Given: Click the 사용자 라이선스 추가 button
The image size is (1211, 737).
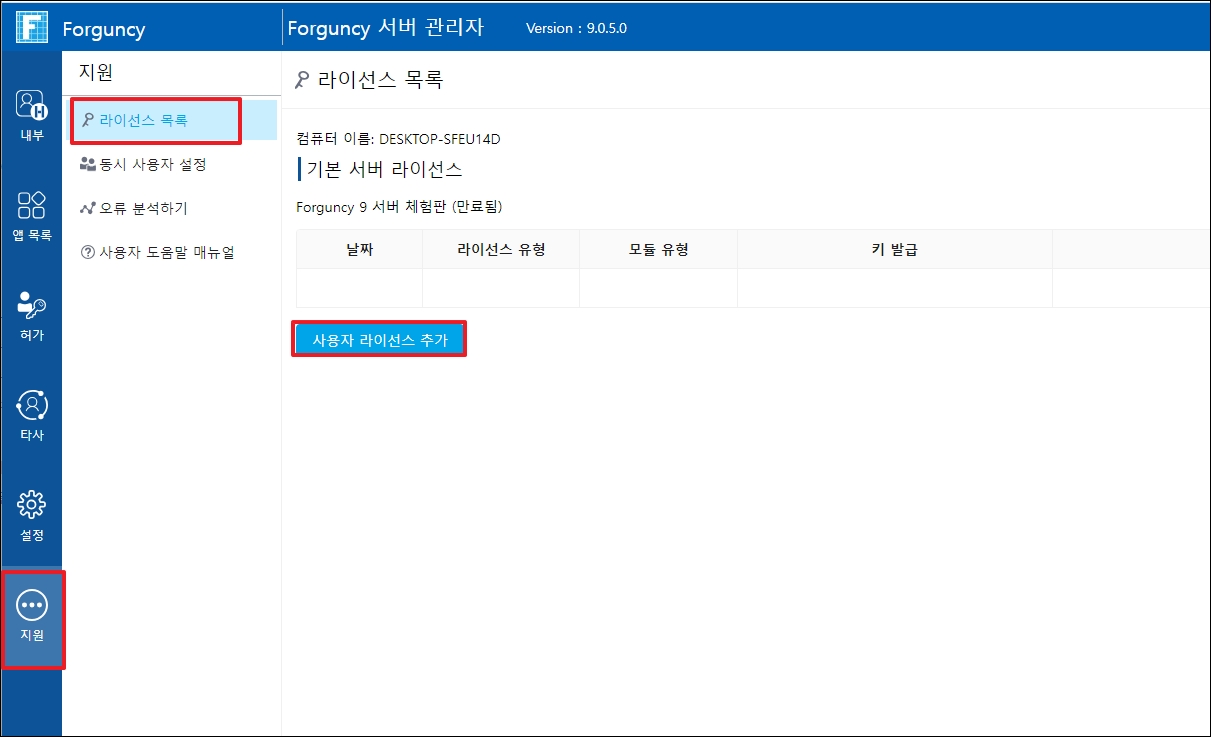Looking at the screenshot, I should (x=379, y=340).
